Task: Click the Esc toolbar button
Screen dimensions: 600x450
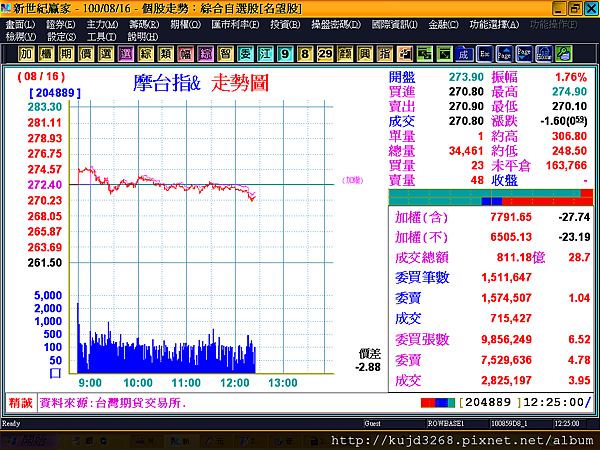Action: [x=484, y=54]
